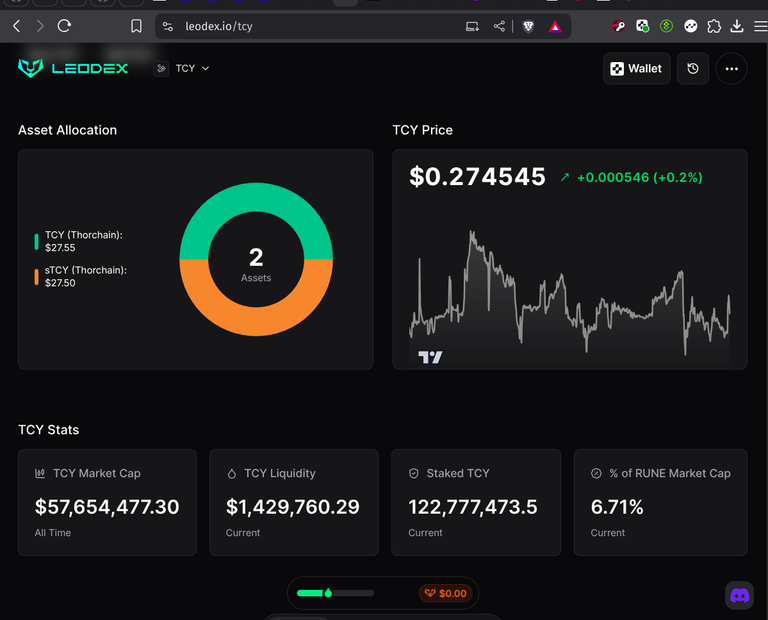Open the TCY Market Cap card
This screenshot has height=620, width=768.
[x=107, y=502]
